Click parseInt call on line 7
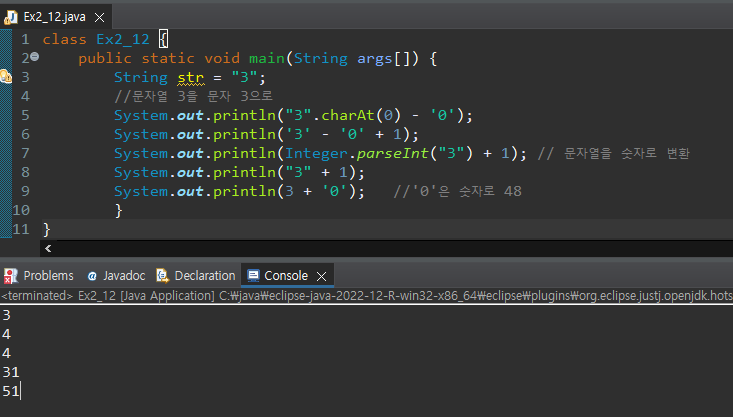 [x=392, y=153]
